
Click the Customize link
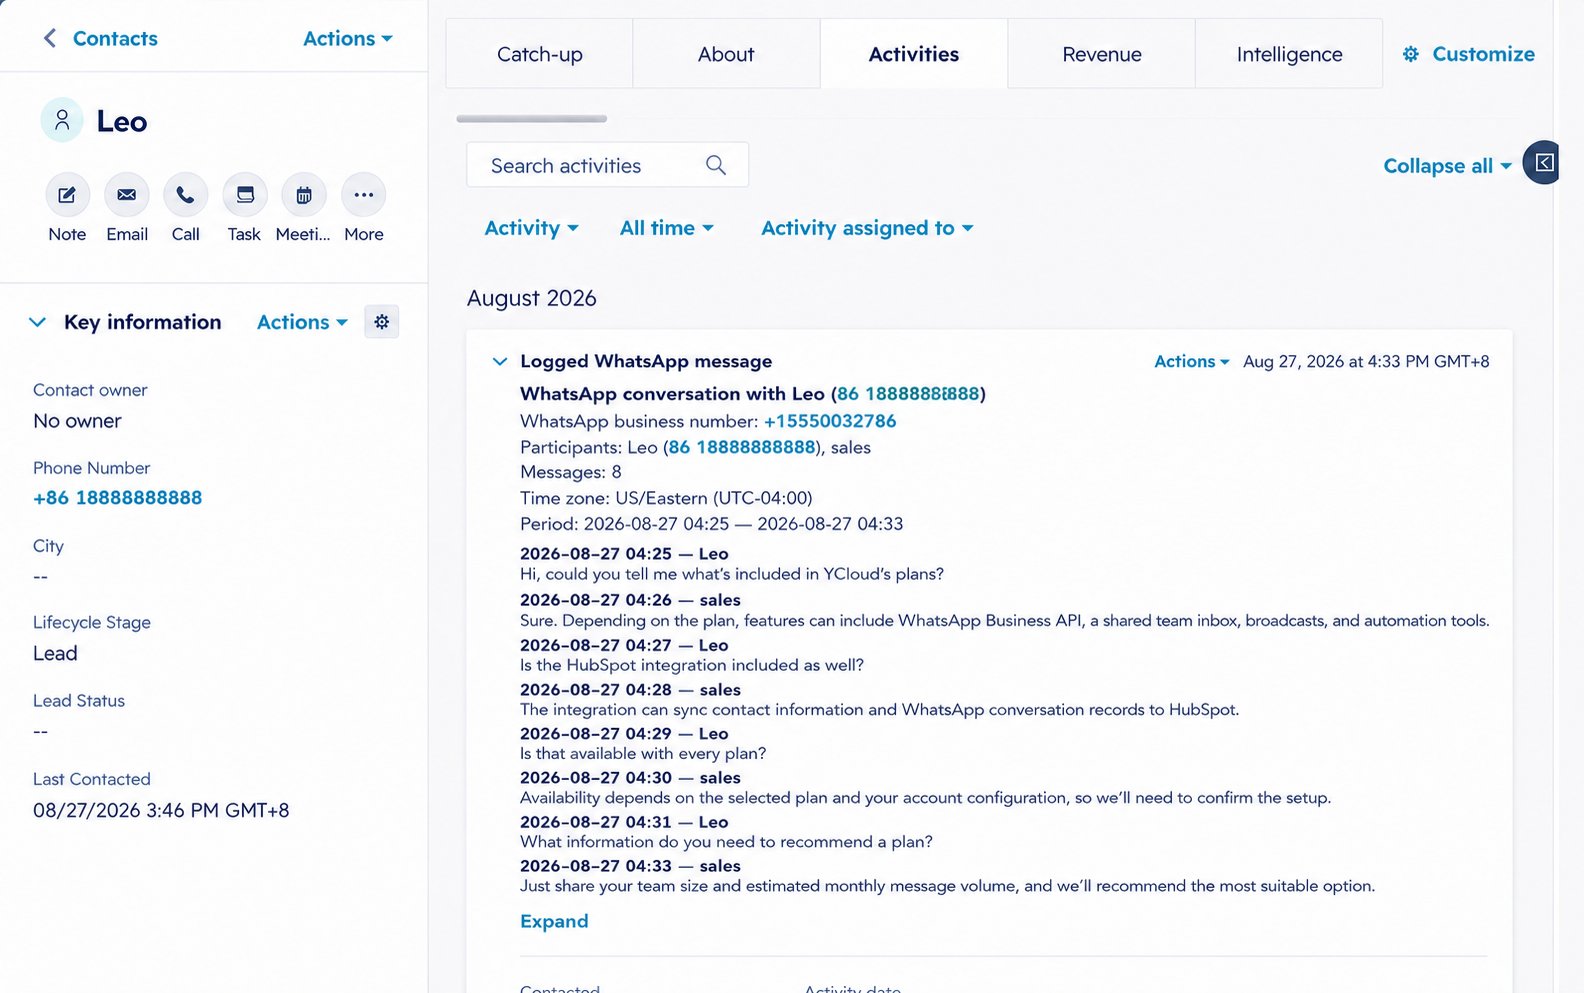click(1483, 54)
